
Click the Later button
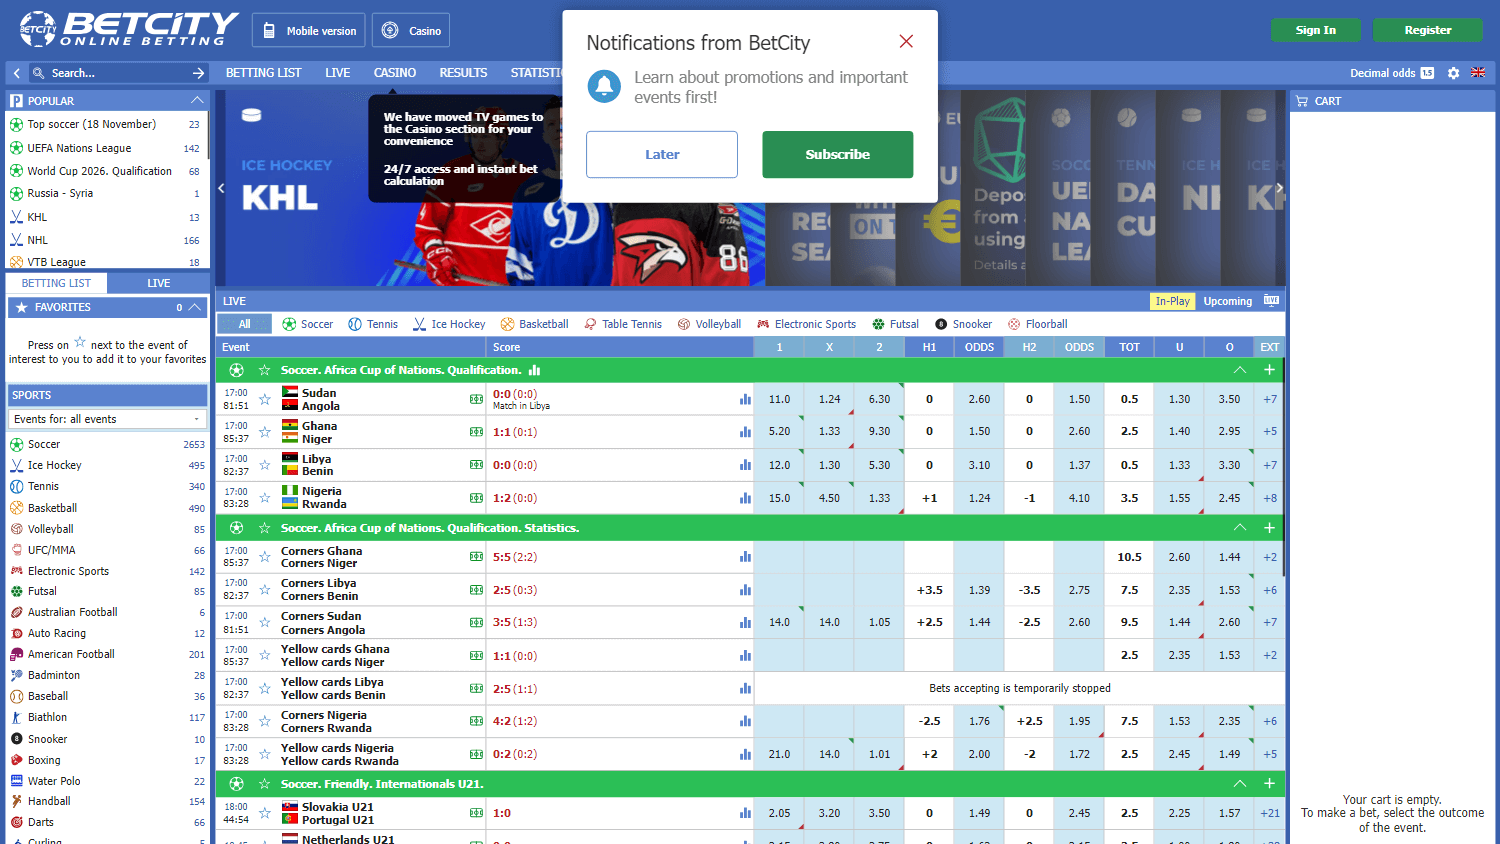(662, 155)
